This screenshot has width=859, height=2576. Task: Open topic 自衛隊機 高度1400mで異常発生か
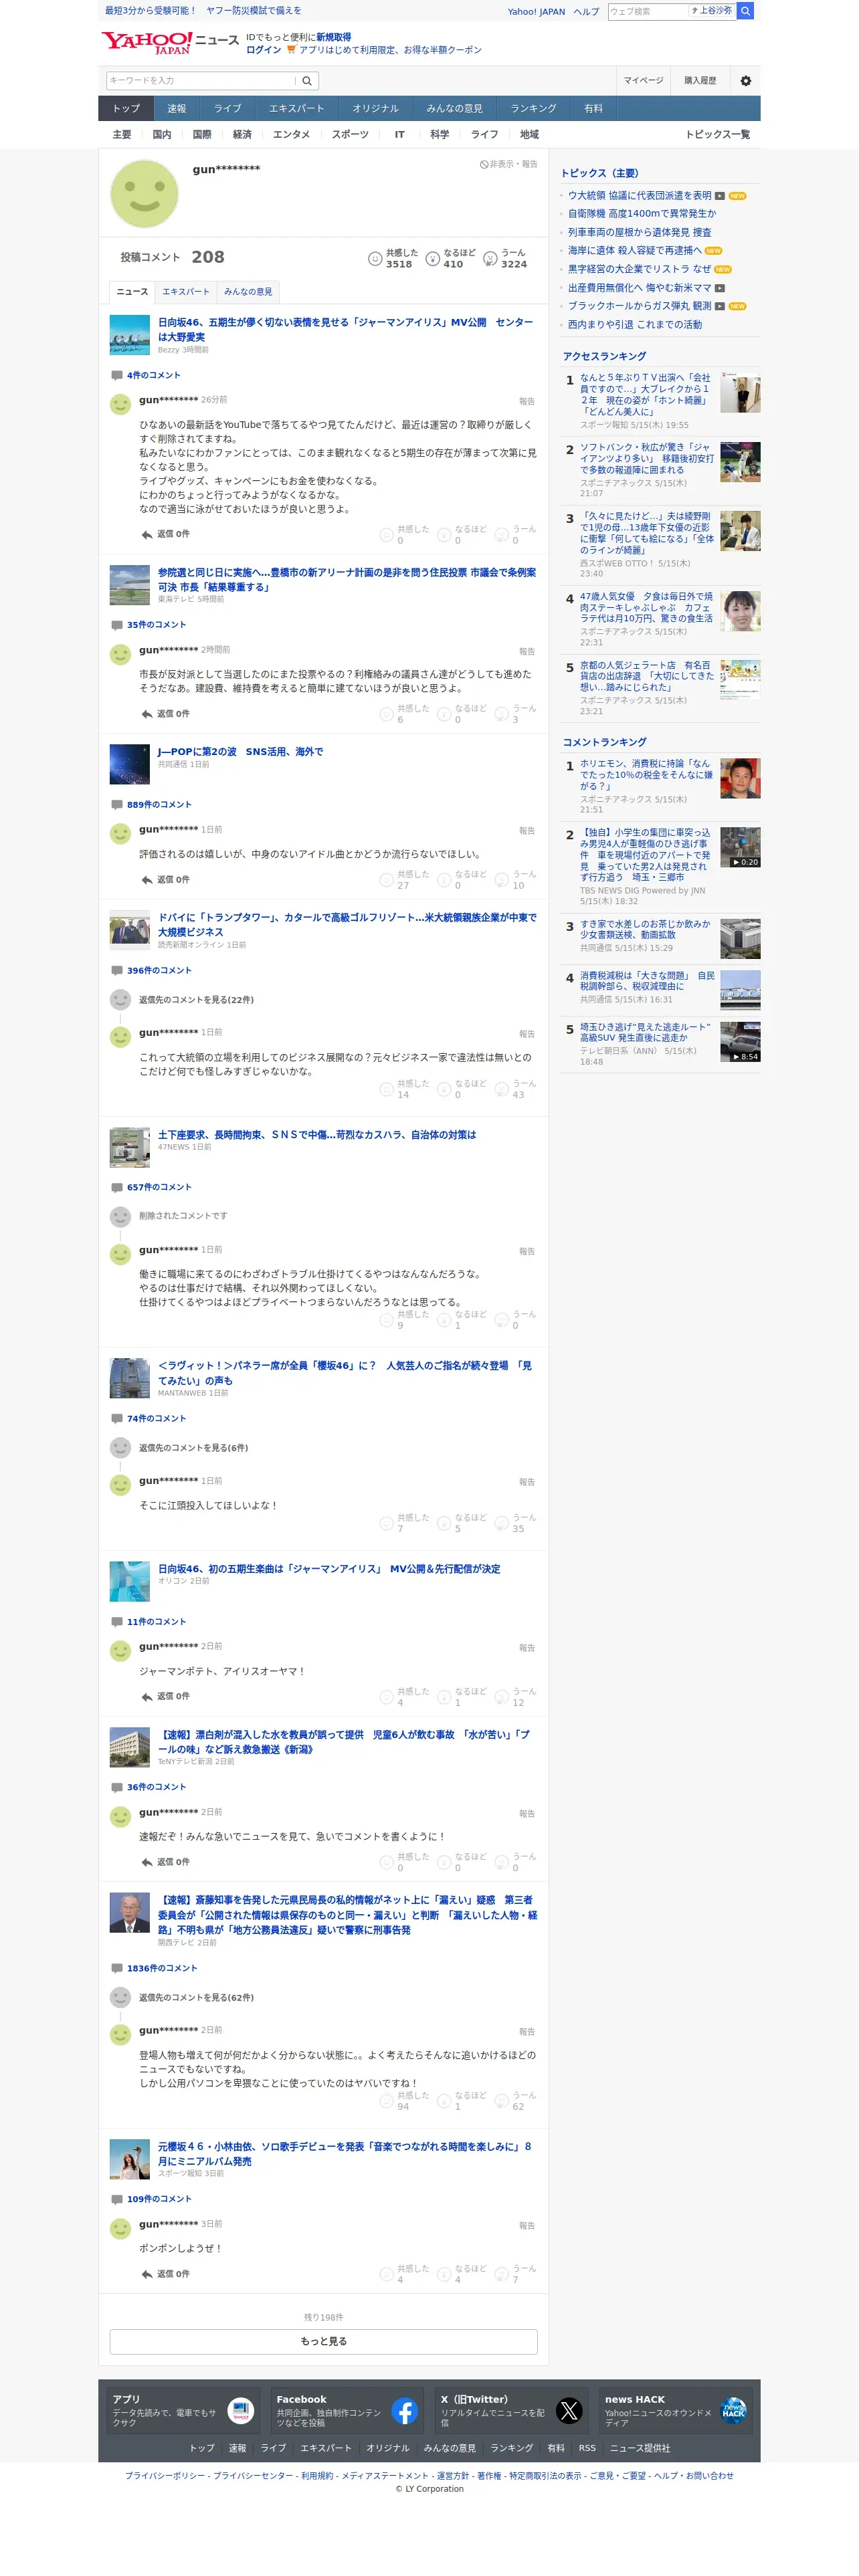(642, 214)
